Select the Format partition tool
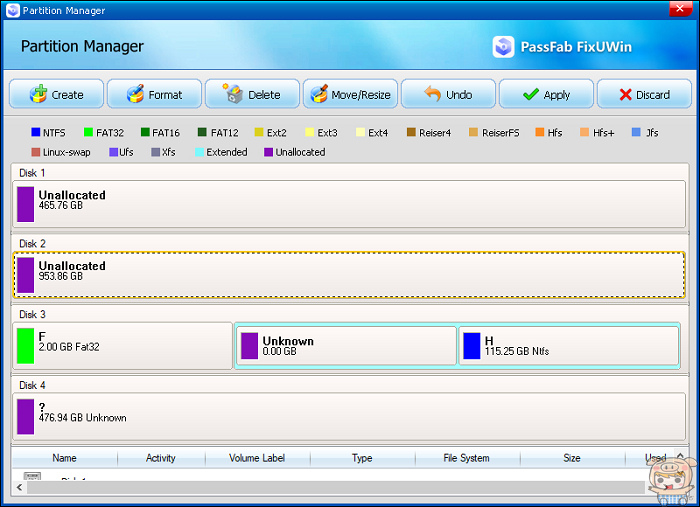Viewport: 700px width, 507px height. coord(136,95)
